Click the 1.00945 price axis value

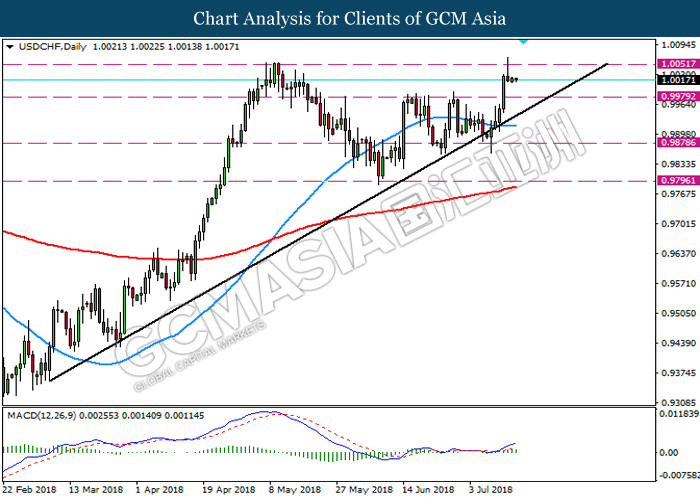679,45
